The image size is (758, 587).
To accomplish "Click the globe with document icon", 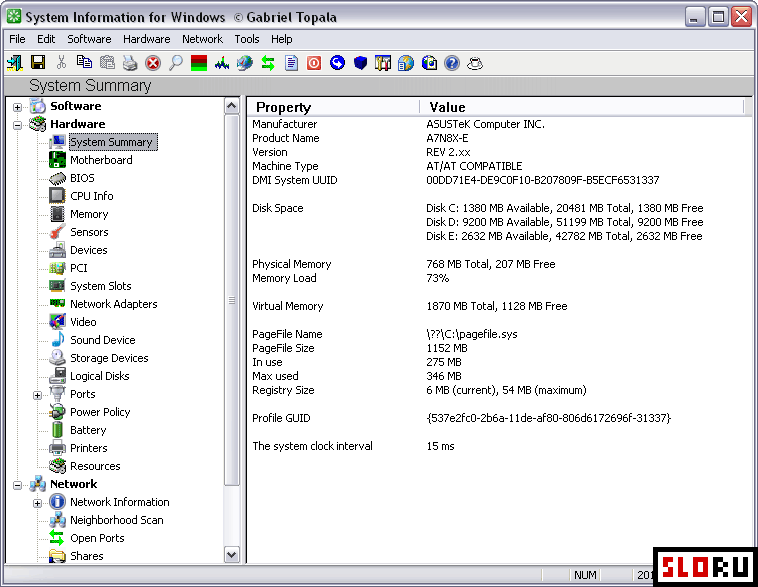I will click(x=406, y=63).
